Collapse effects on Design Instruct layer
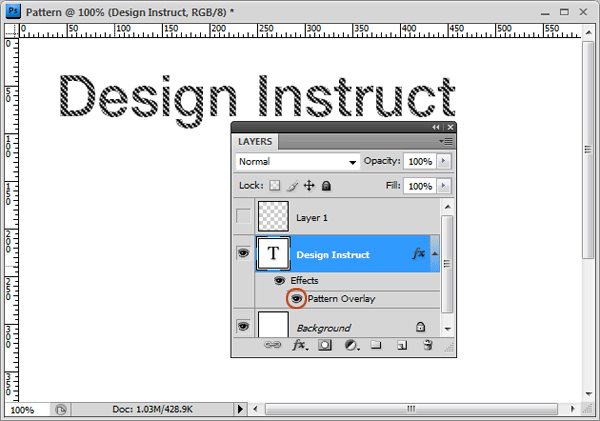This screenshot has height=421, width=600. [x=435, y=253]
